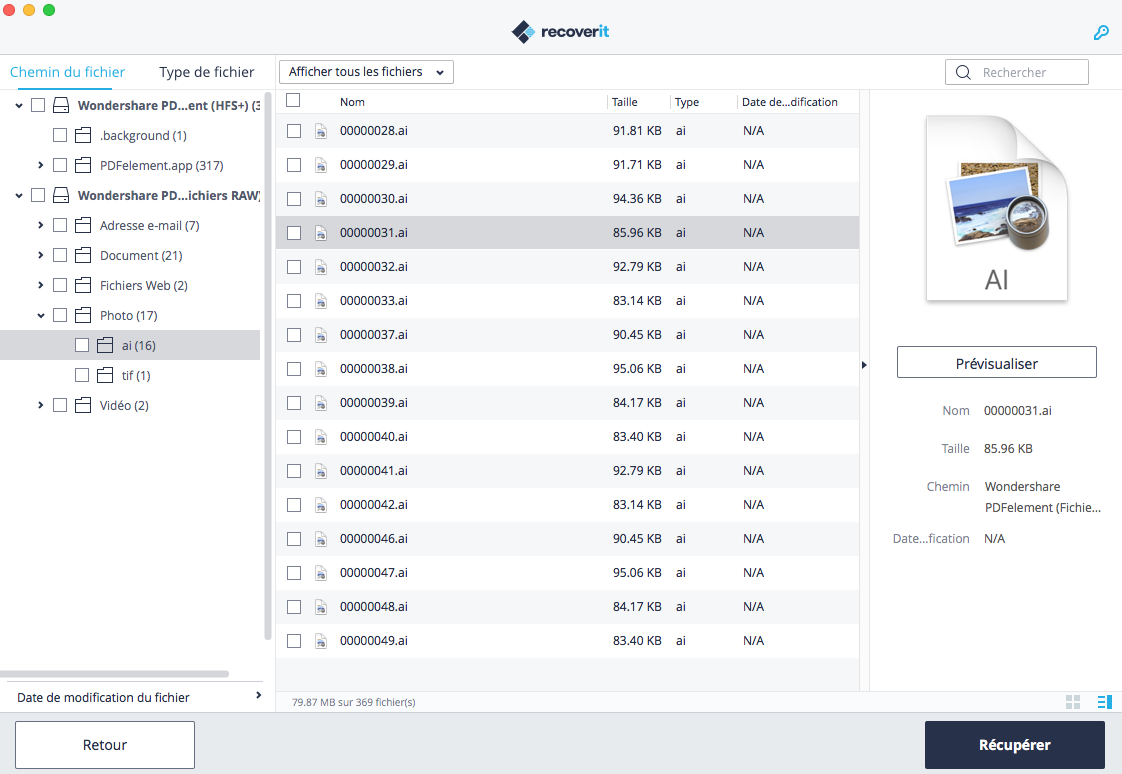1122x774 pixels.
Task: Click the tree panel vertical scrollbar
Action: click(x=268, y=365)
